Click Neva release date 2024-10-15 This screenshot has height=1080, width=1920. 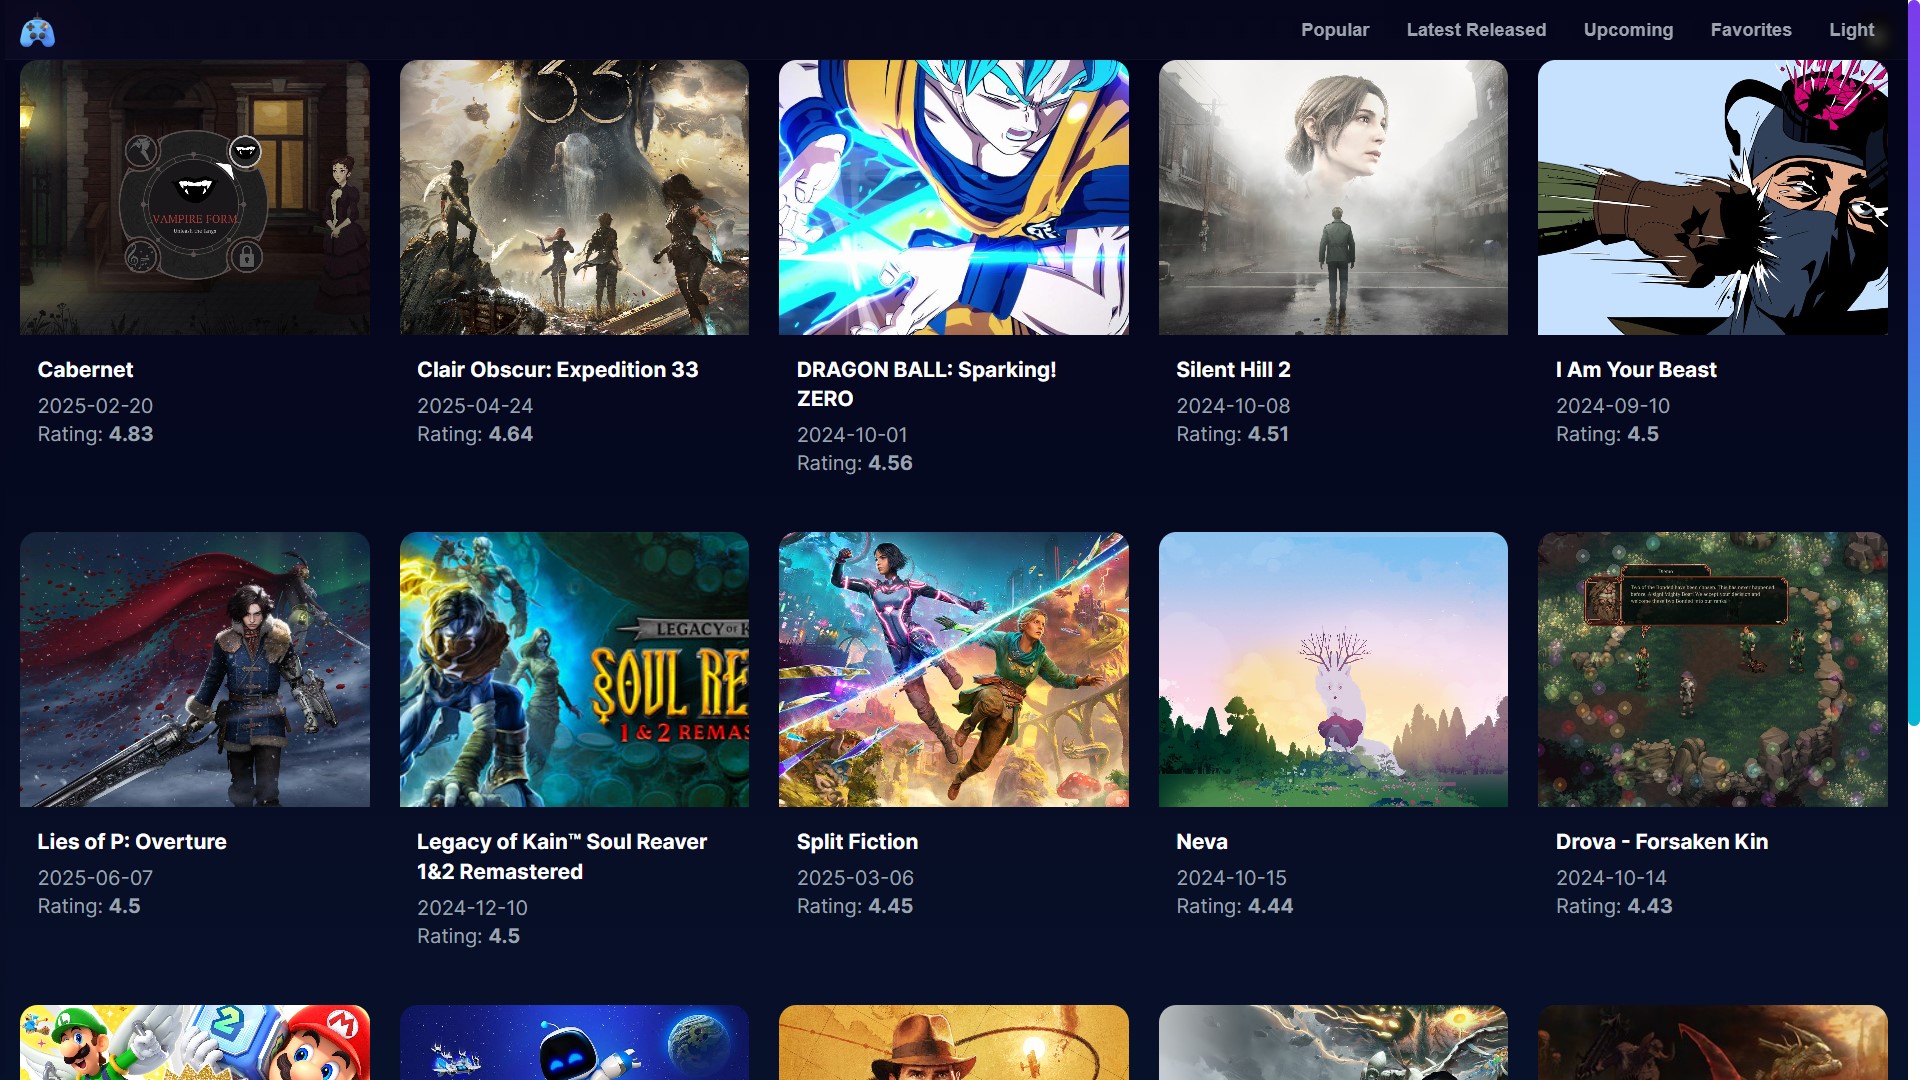(x=1231, y=878)
